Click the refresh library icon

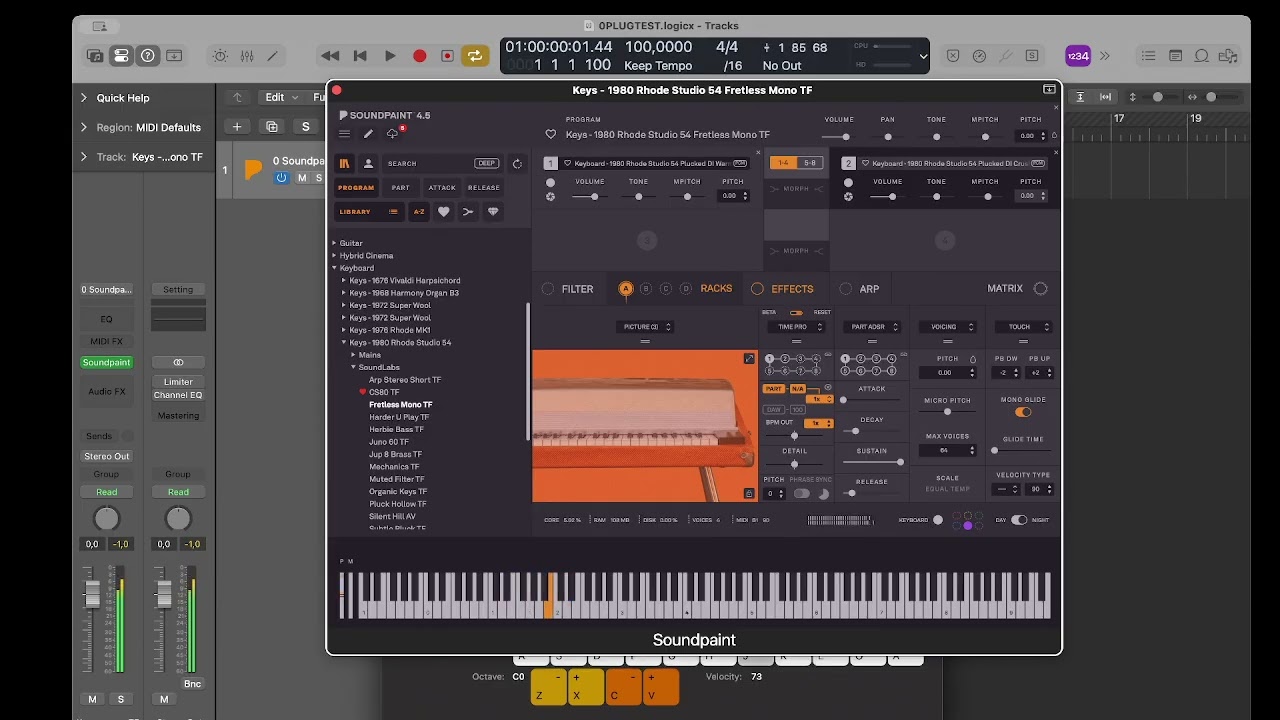click(517, 163)
